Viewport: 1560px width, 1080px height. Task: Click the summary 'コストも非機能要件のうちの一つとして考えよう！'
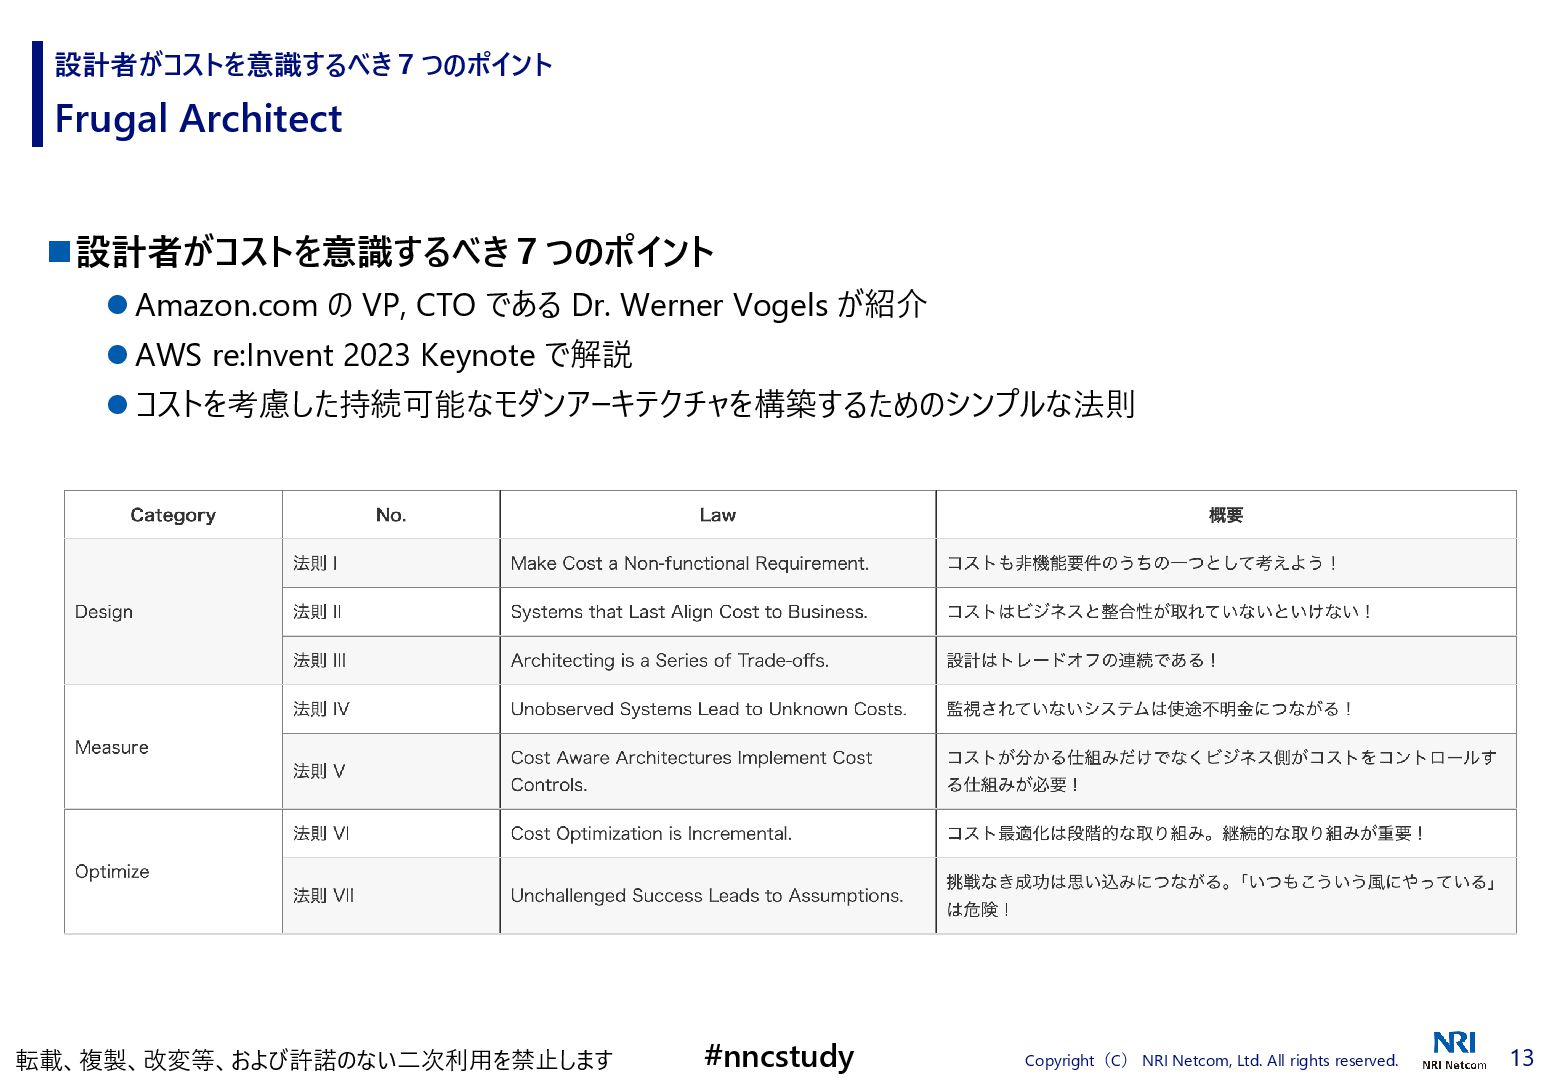1142,563
